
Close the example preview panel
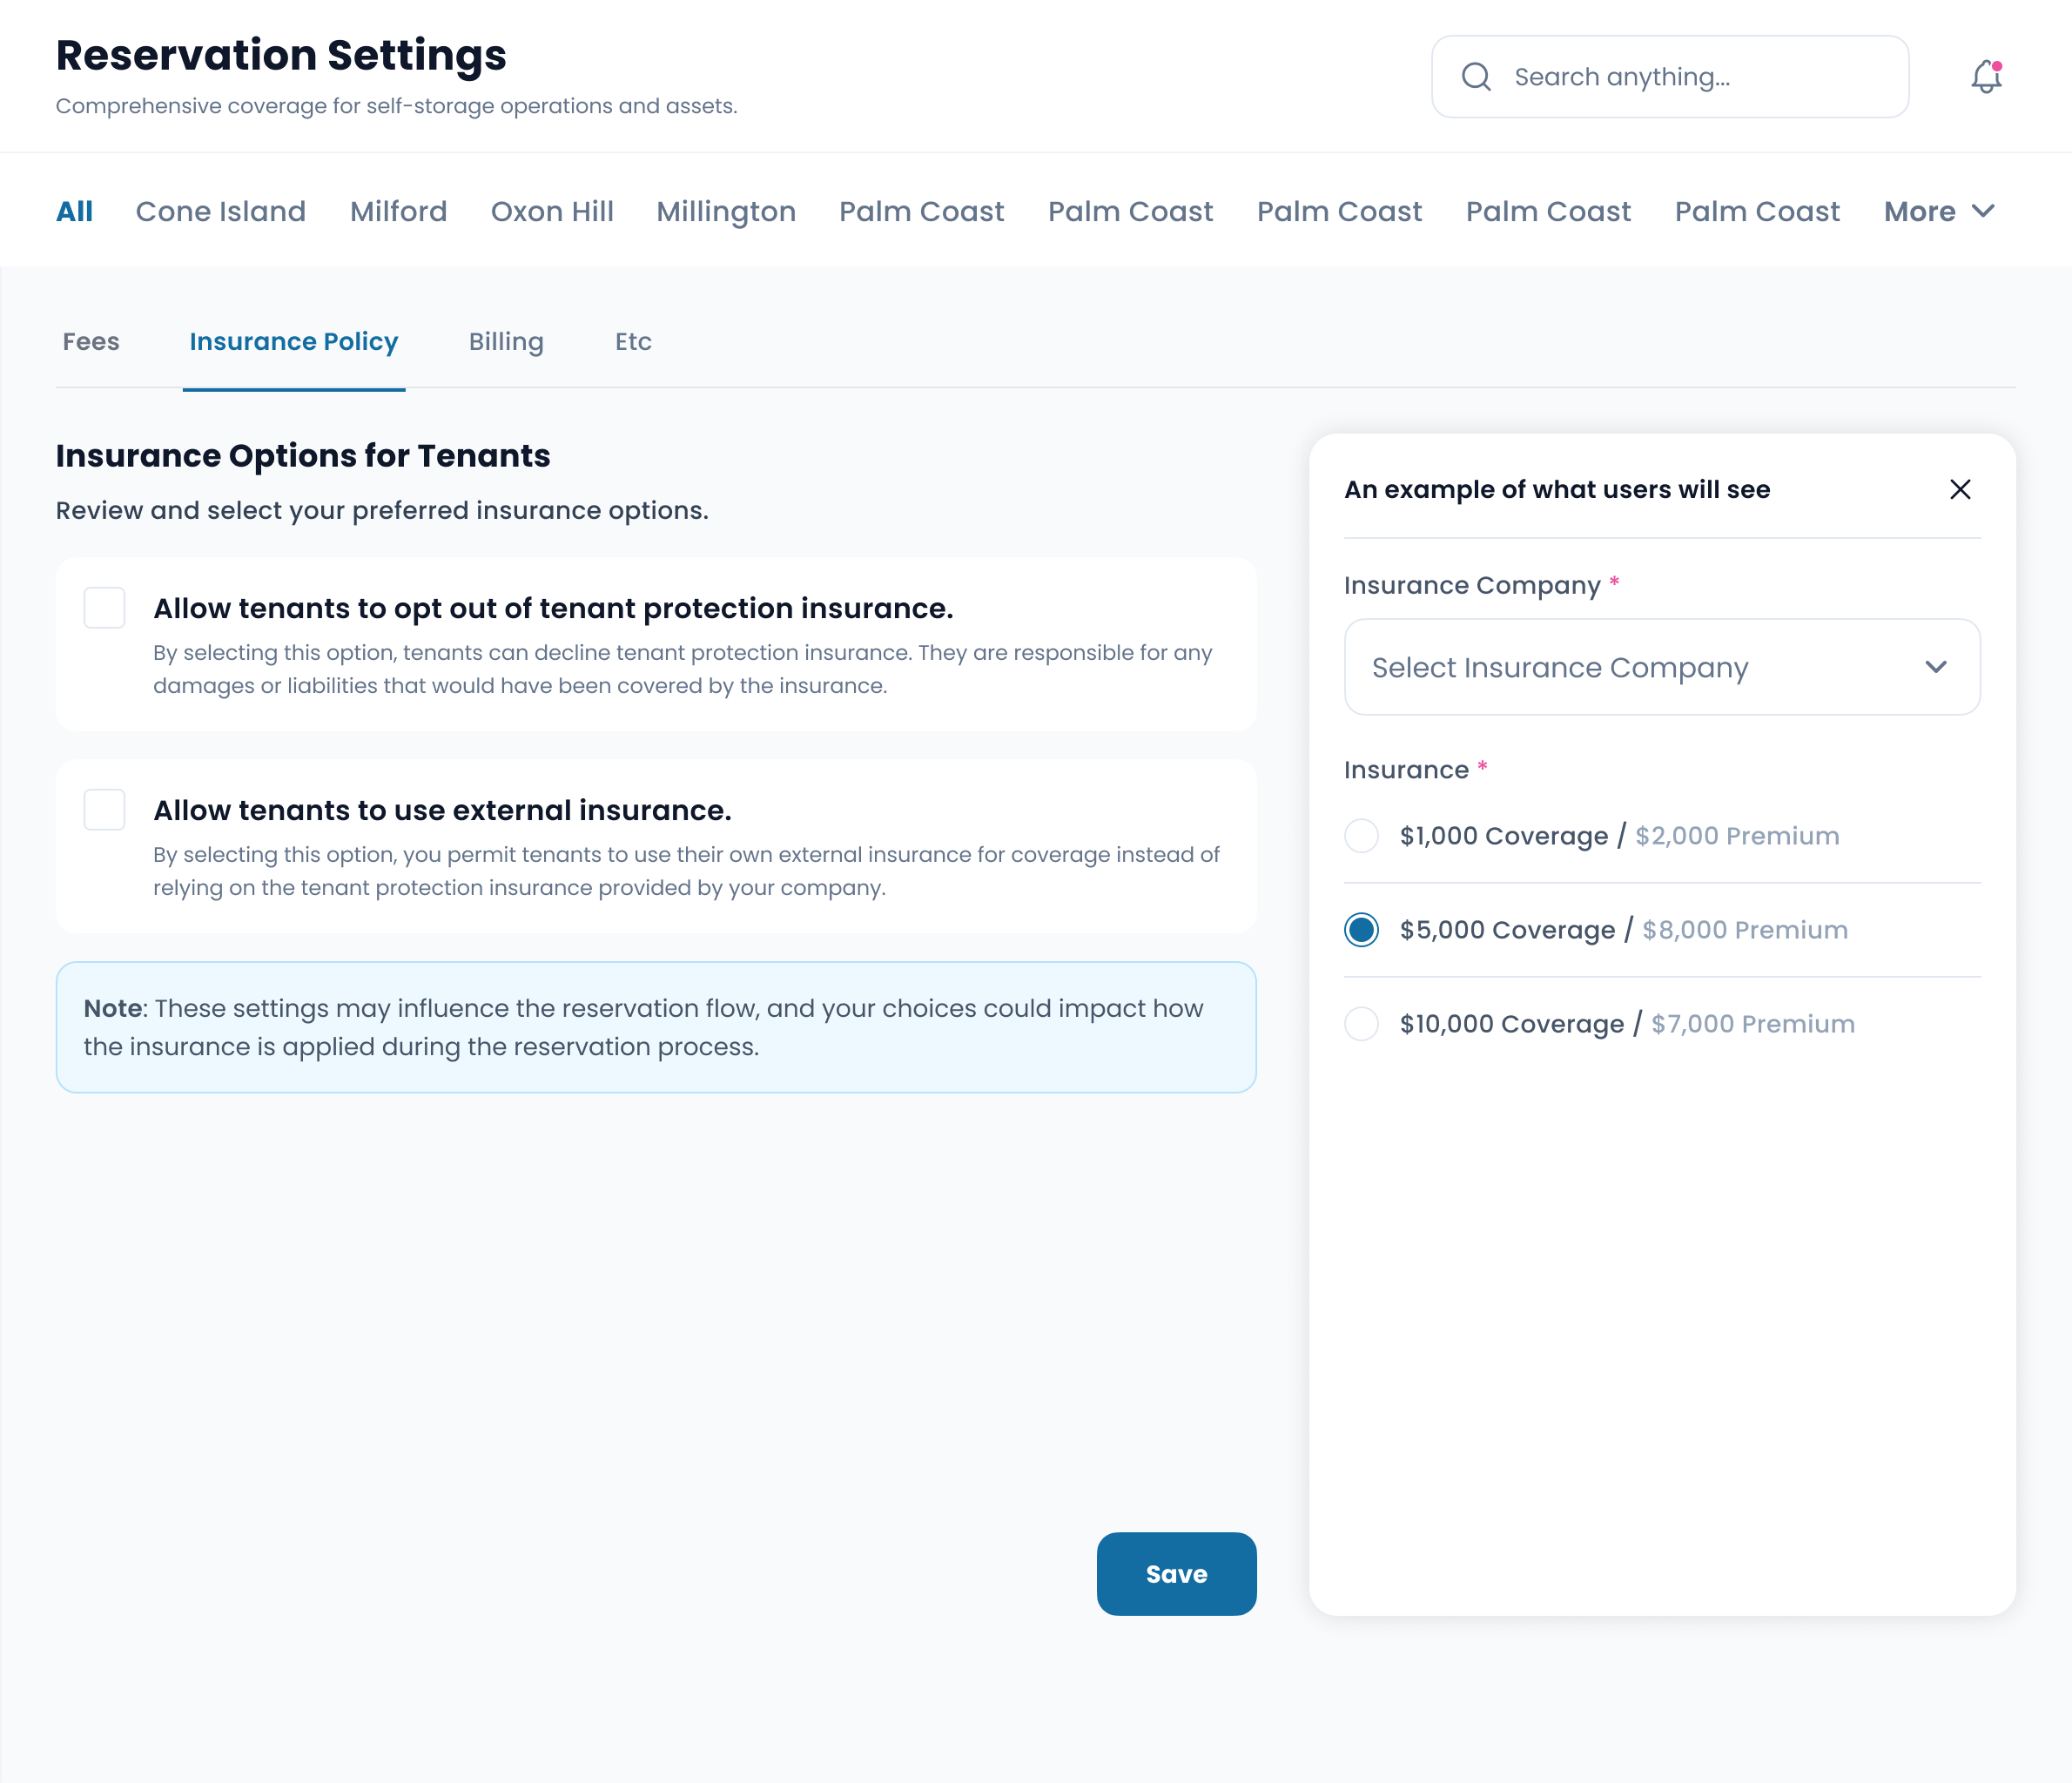point(1960,489)
